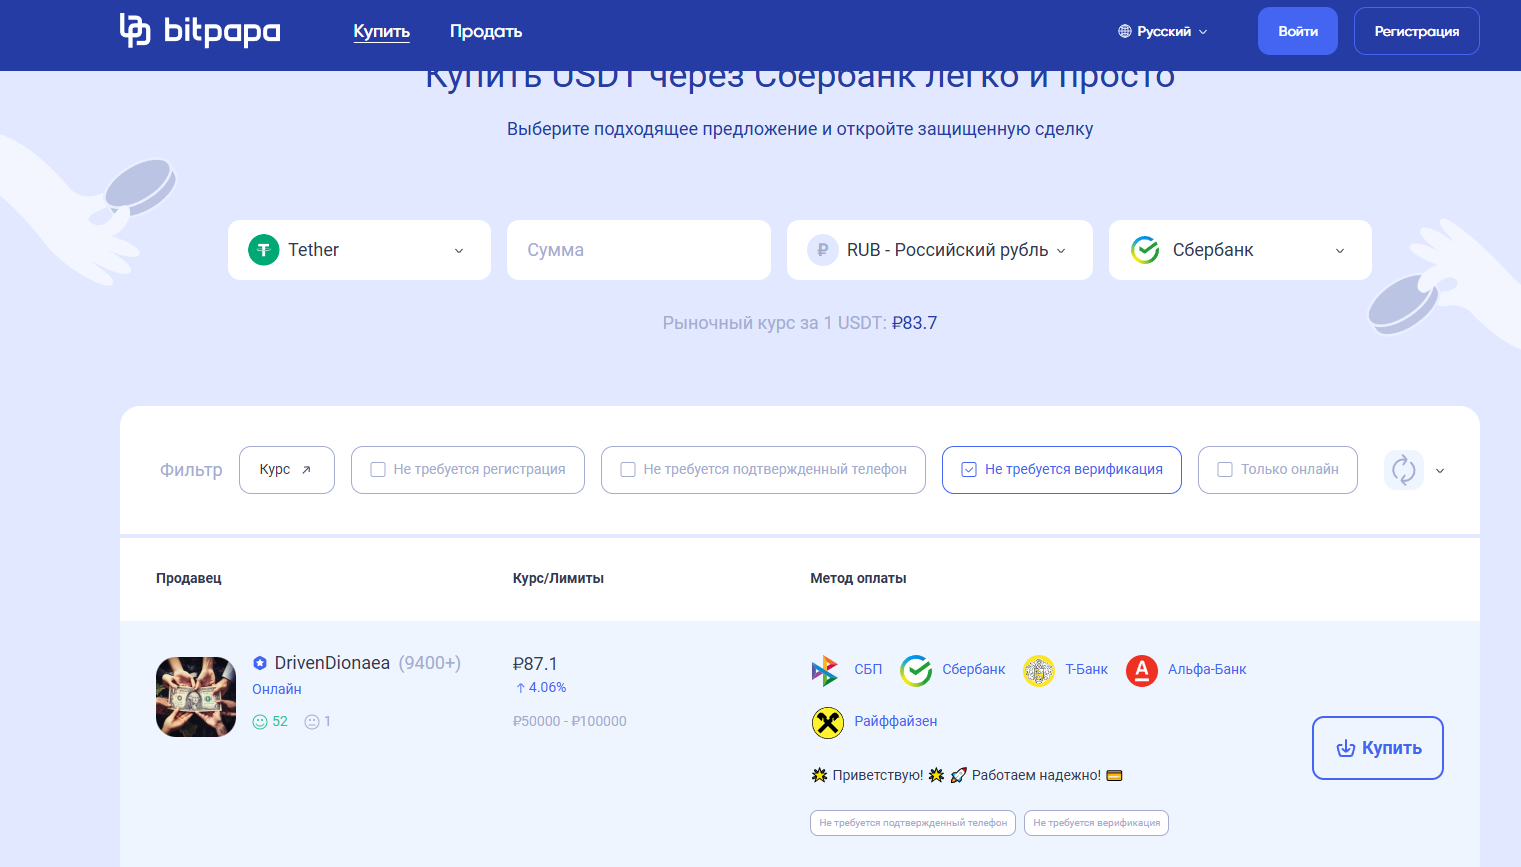Click the T-Bank payment icon
The image size is (1521, 867).
pos(1039,670)
